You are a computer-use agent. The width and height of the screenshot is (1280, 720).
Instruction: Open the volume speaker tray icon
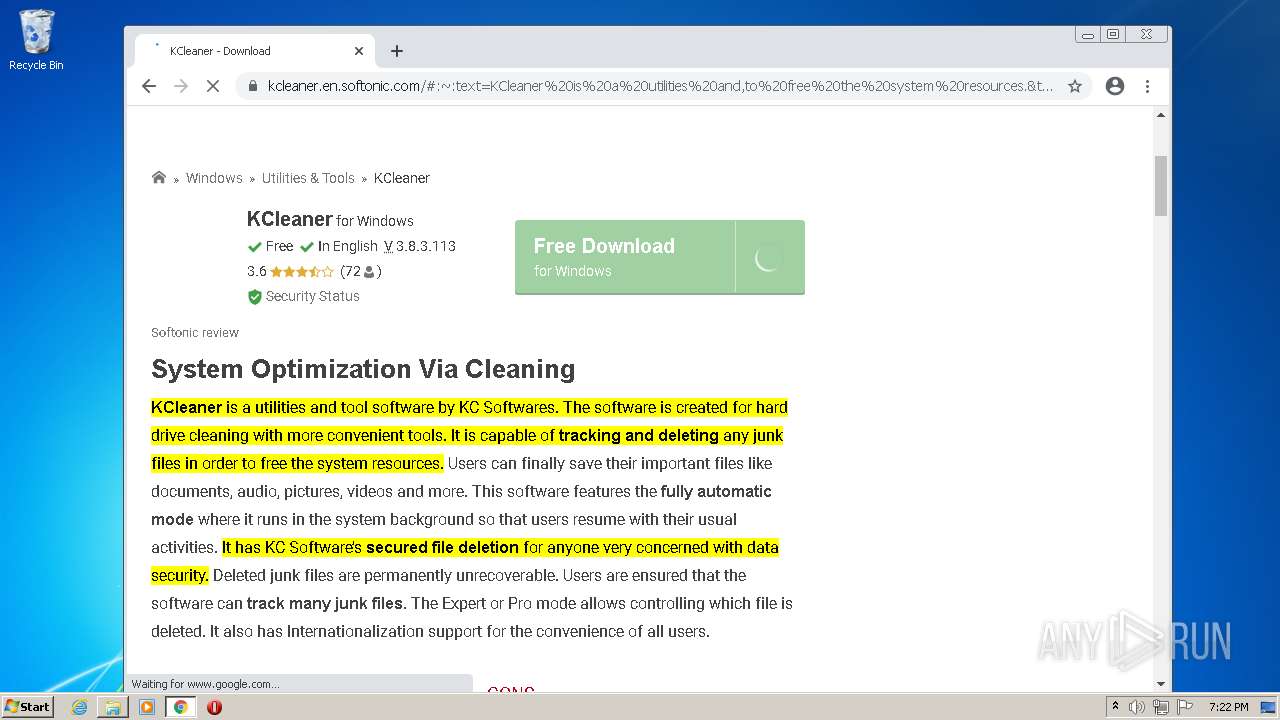tap(1137, 707)
